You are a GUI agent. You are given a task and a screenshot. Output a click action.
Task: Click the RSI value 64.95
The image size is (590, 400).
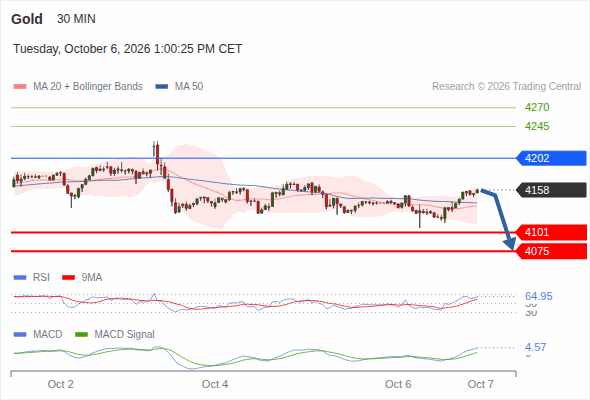(x=539, y=296)
